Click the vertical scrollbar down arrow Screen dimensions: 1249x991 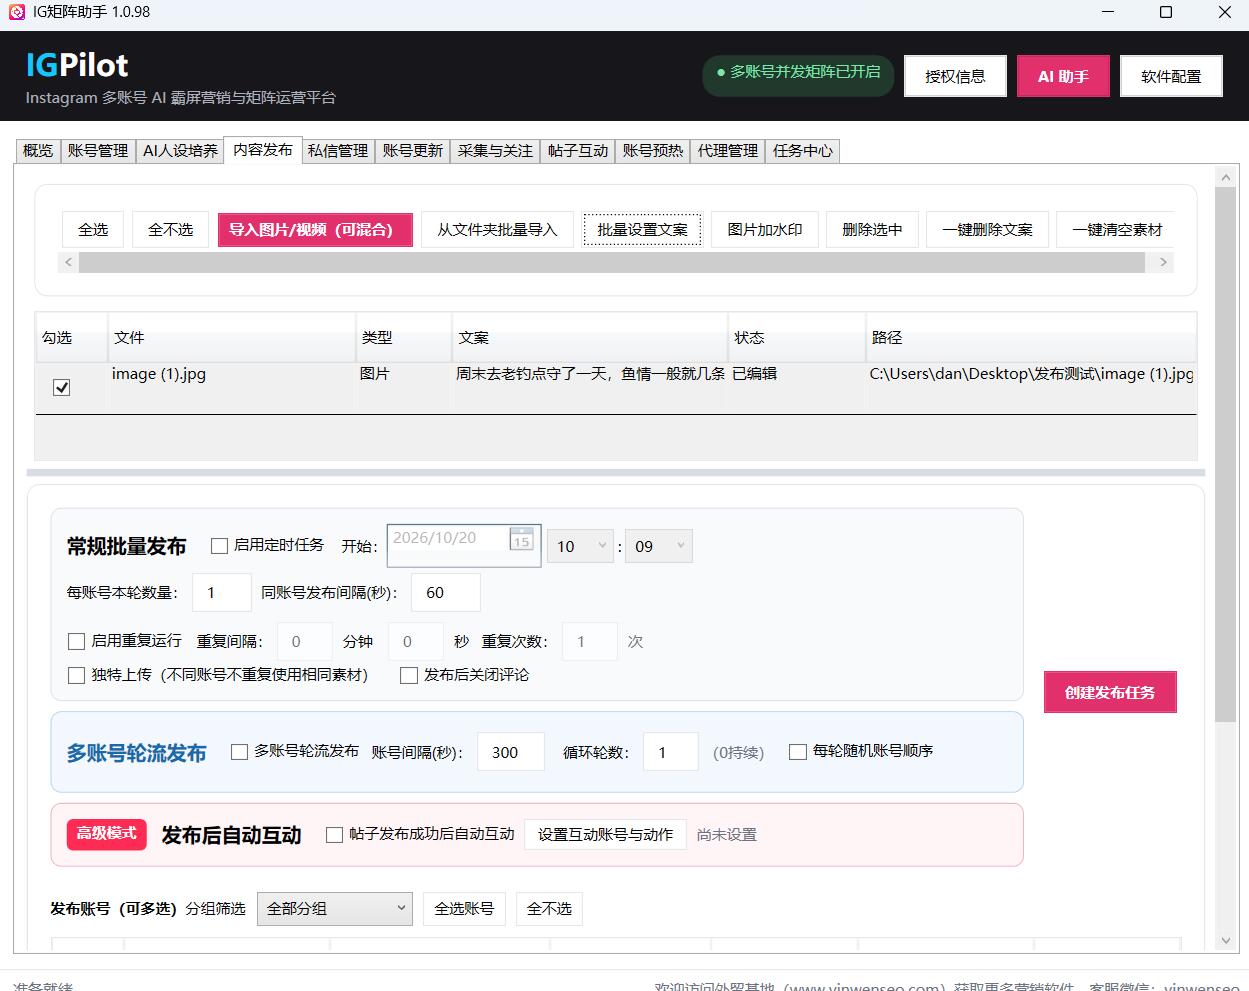pyautogui.click(x=1226, y=941)
